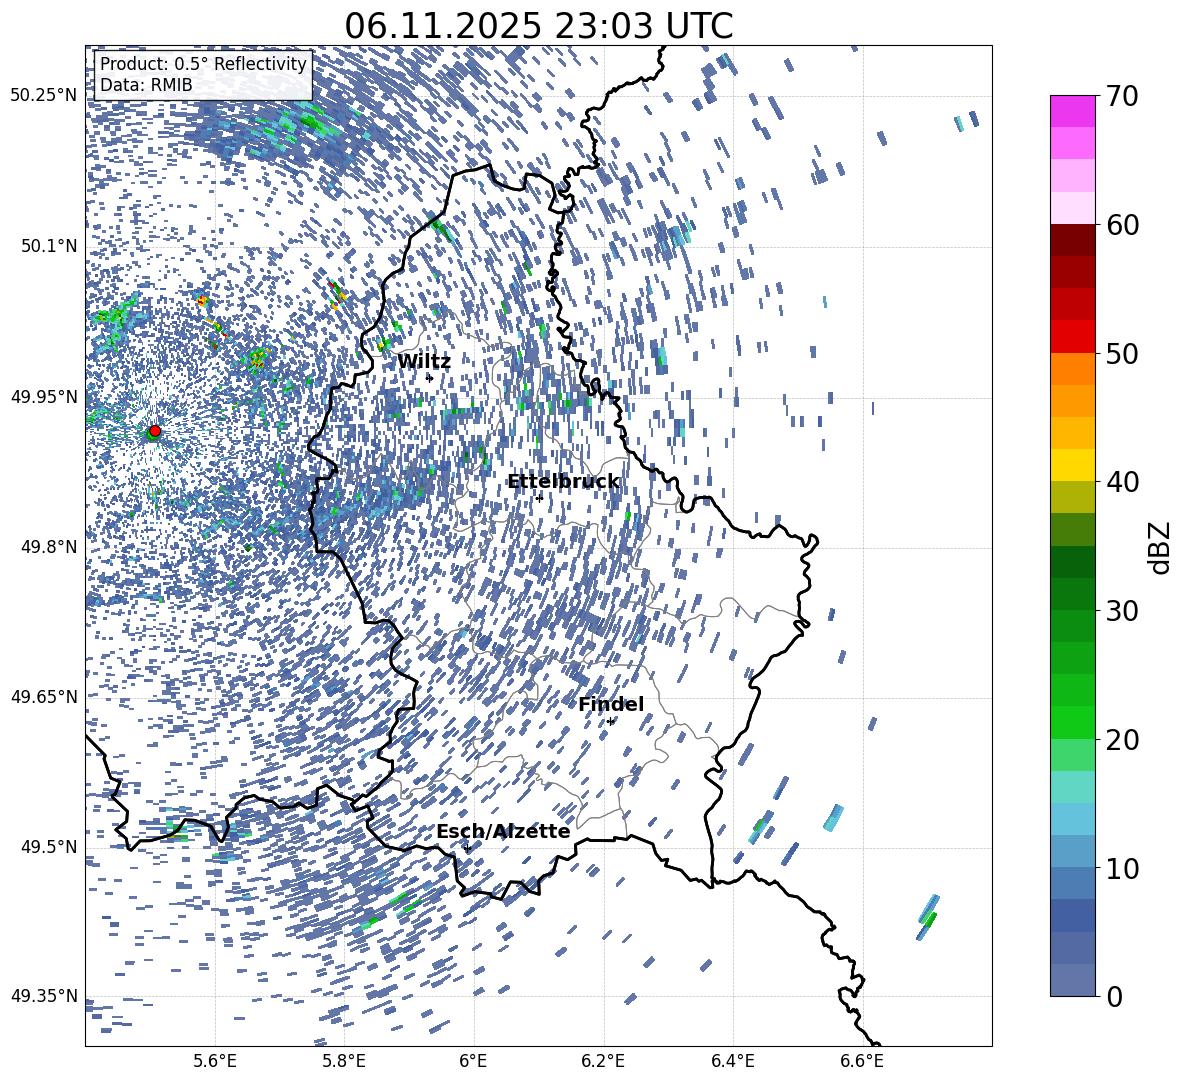Click the 50.25°N latitude tick label
Screen dimensions: 1184x1081
44,96
